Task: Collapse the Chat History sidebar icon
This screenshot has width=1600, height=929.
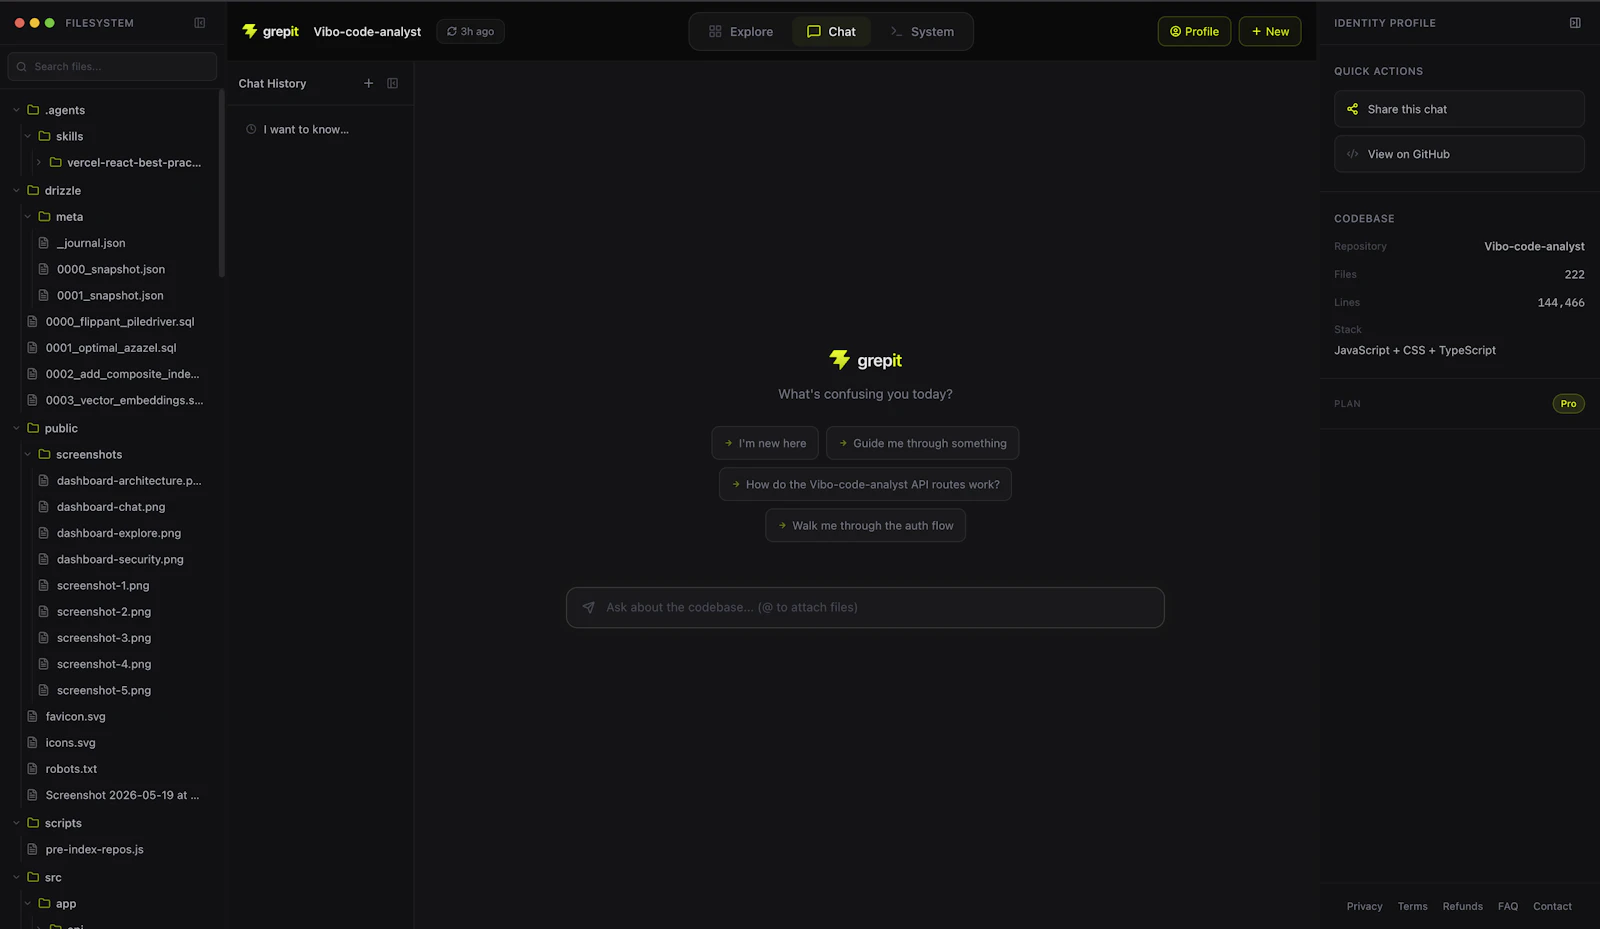Action: pyautogui.click(x=393, y=83)
